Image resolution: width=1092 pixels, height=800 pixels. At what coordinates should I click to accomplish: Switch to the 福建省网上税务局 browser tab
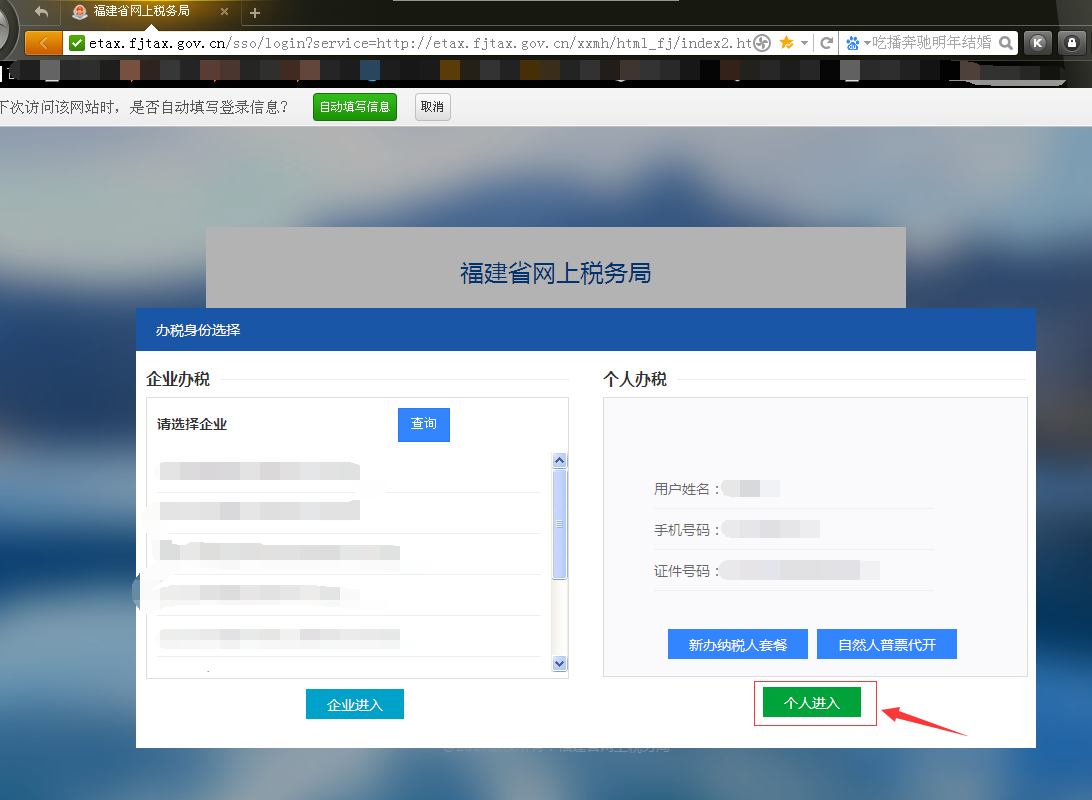click(150, 11)
